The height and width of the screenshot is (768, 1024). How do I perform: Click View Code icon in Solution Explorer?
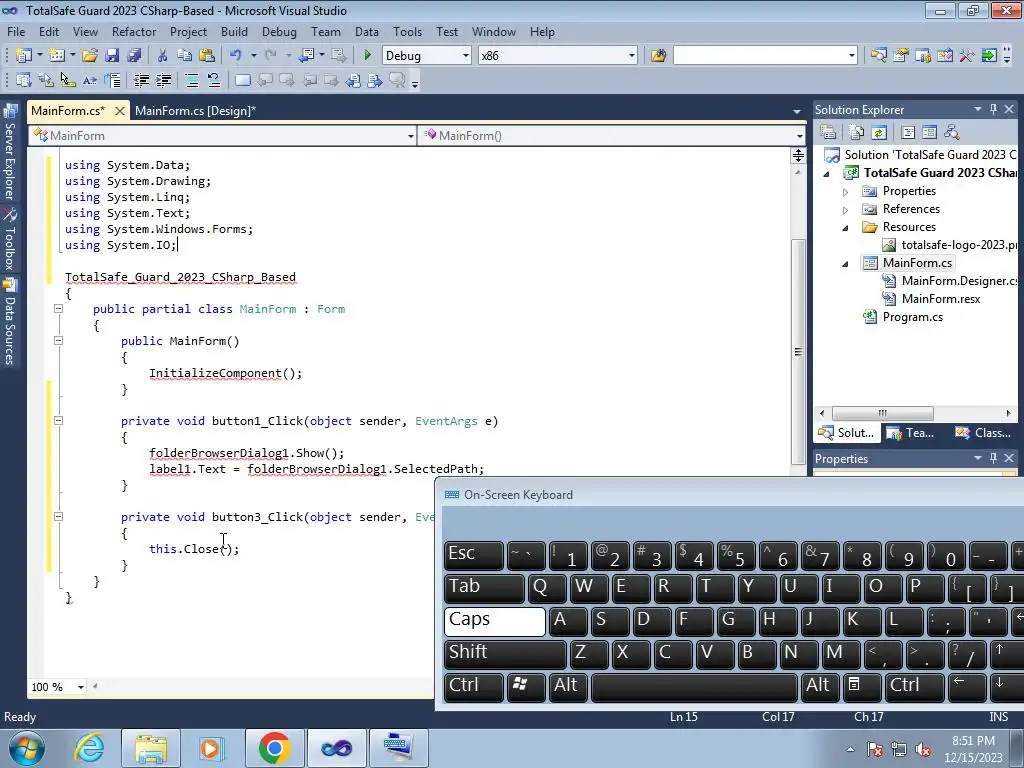[x=908, y=133]
